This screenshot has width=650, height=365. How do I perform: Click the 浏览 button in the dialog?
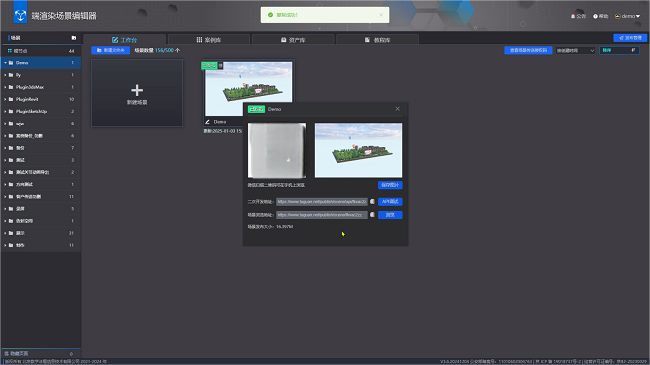tap(390, 215)
